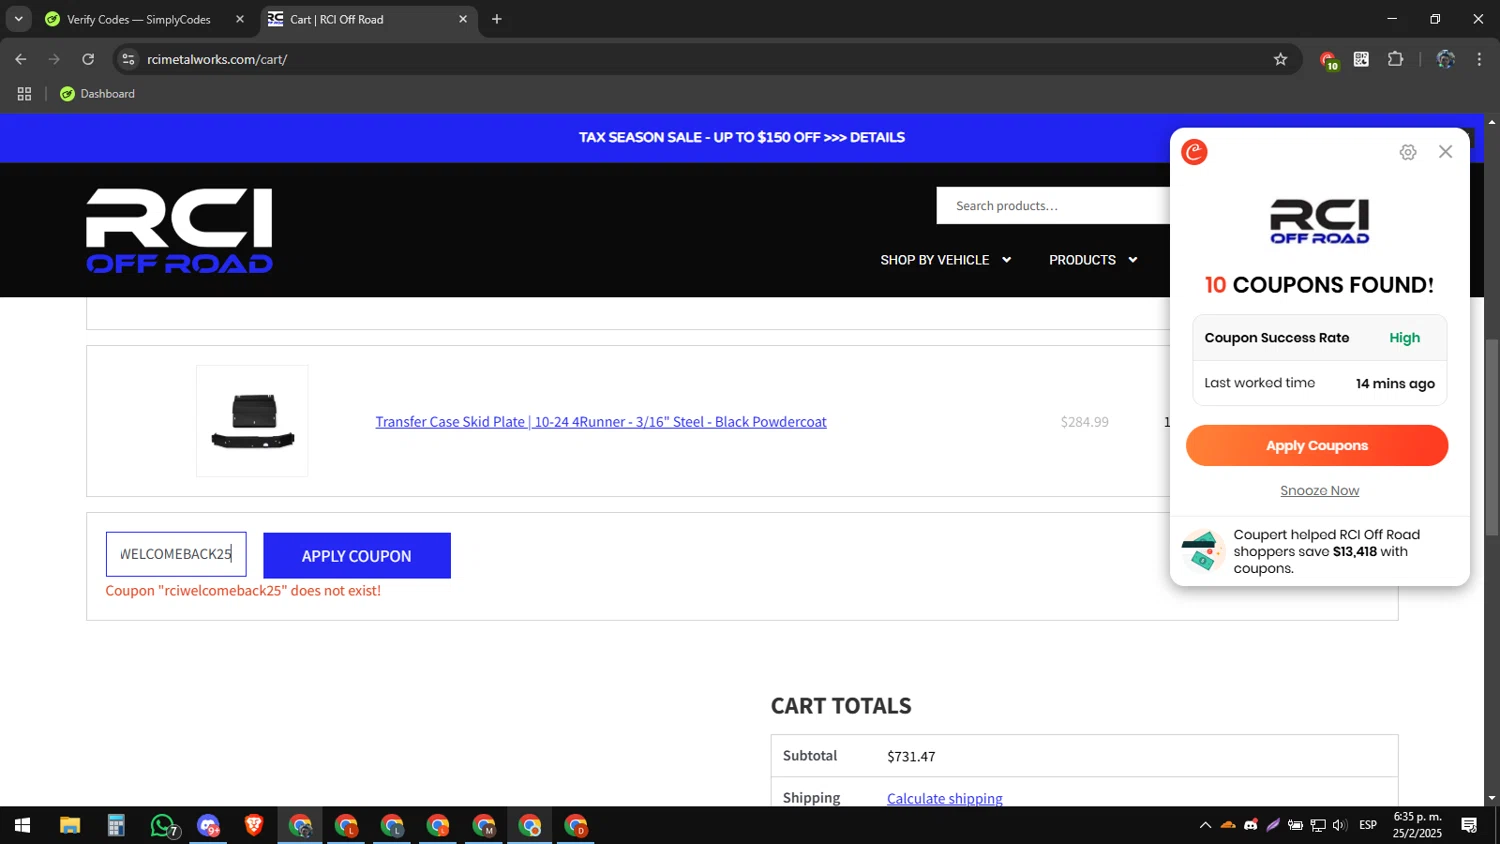The width and height of the screenshot is (1500, 844).
Task: Go back to the previous page
Action: pos(21,59)
